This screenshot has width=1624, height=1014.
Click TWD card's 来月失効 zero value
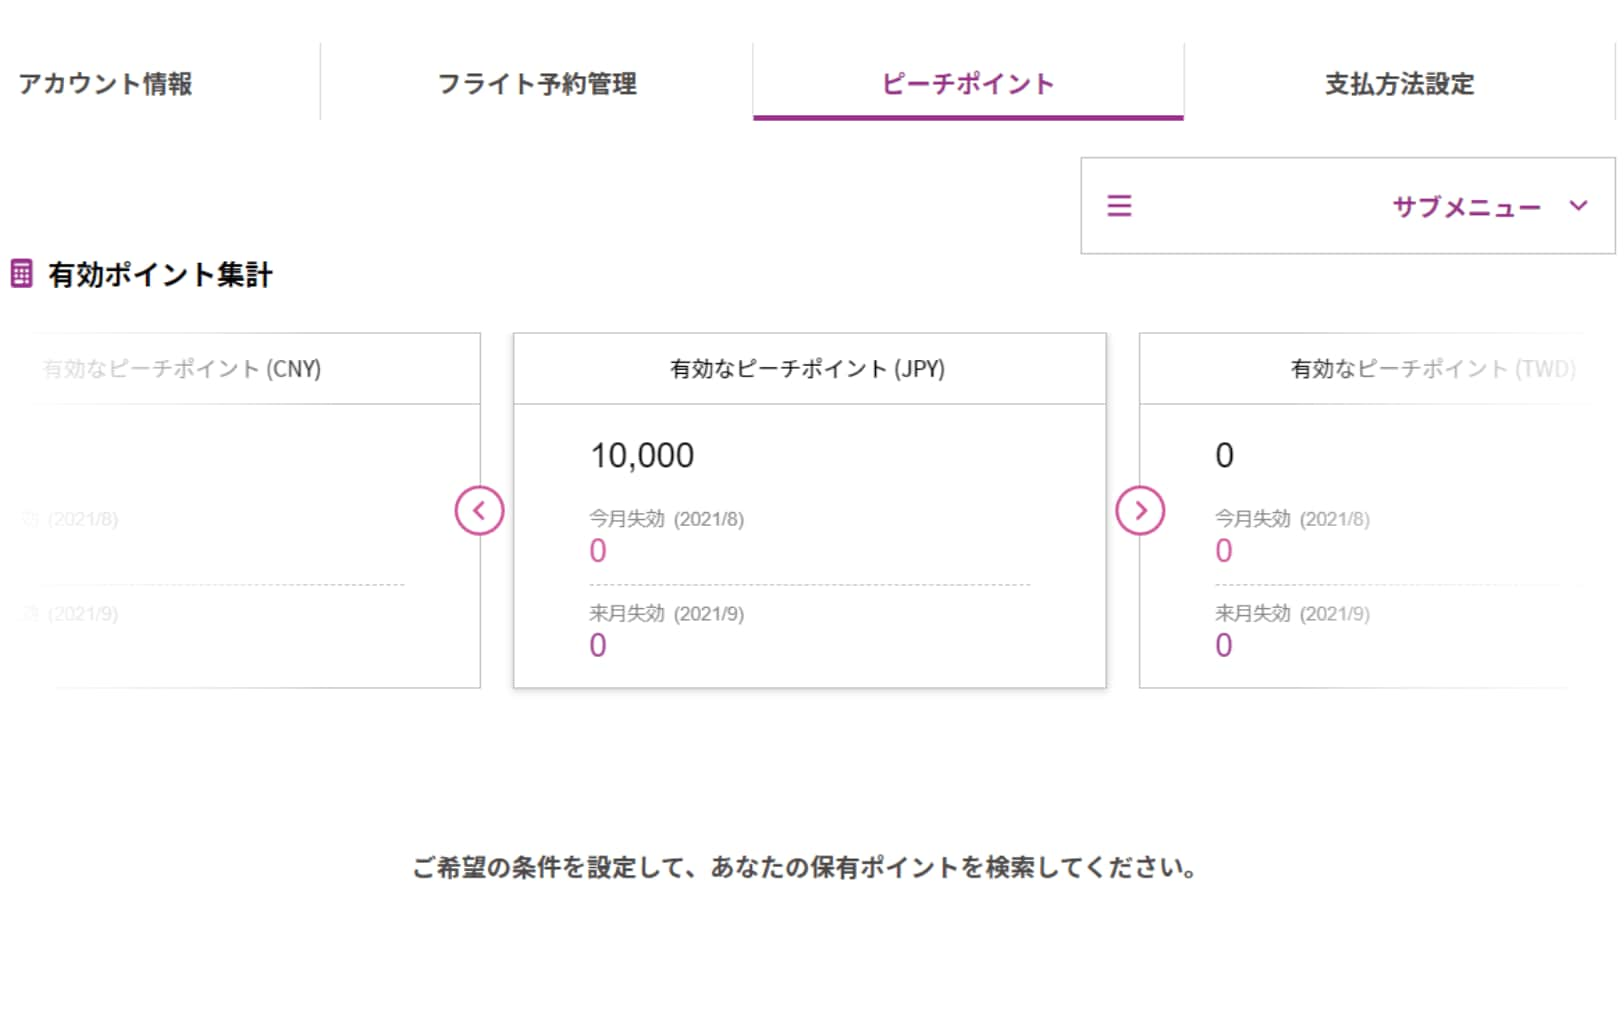coord(1224,646)
